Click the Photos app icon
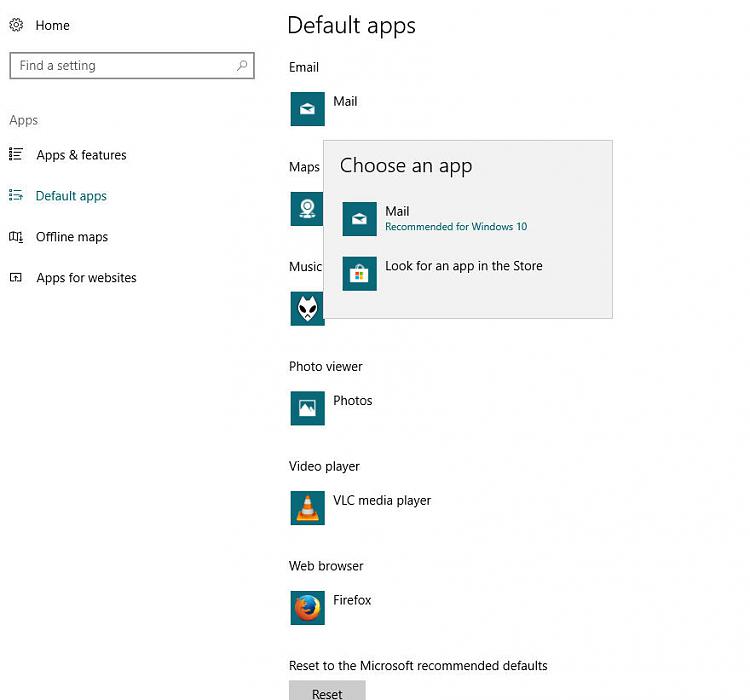 (308, 408)
